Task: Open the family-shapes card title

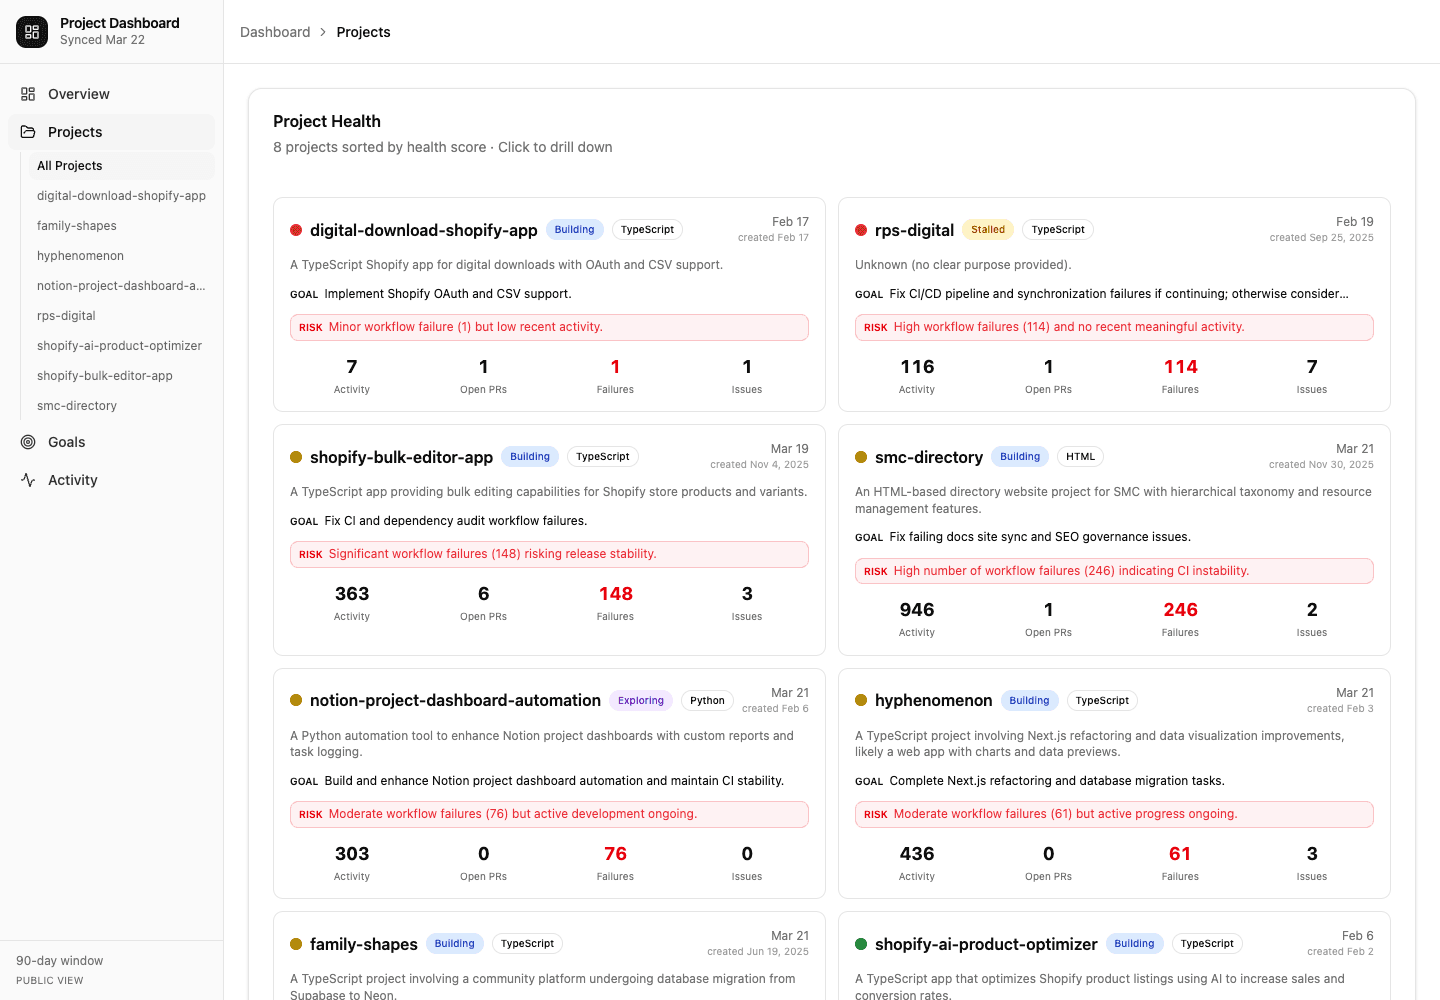Action: [x=364, y=944]
